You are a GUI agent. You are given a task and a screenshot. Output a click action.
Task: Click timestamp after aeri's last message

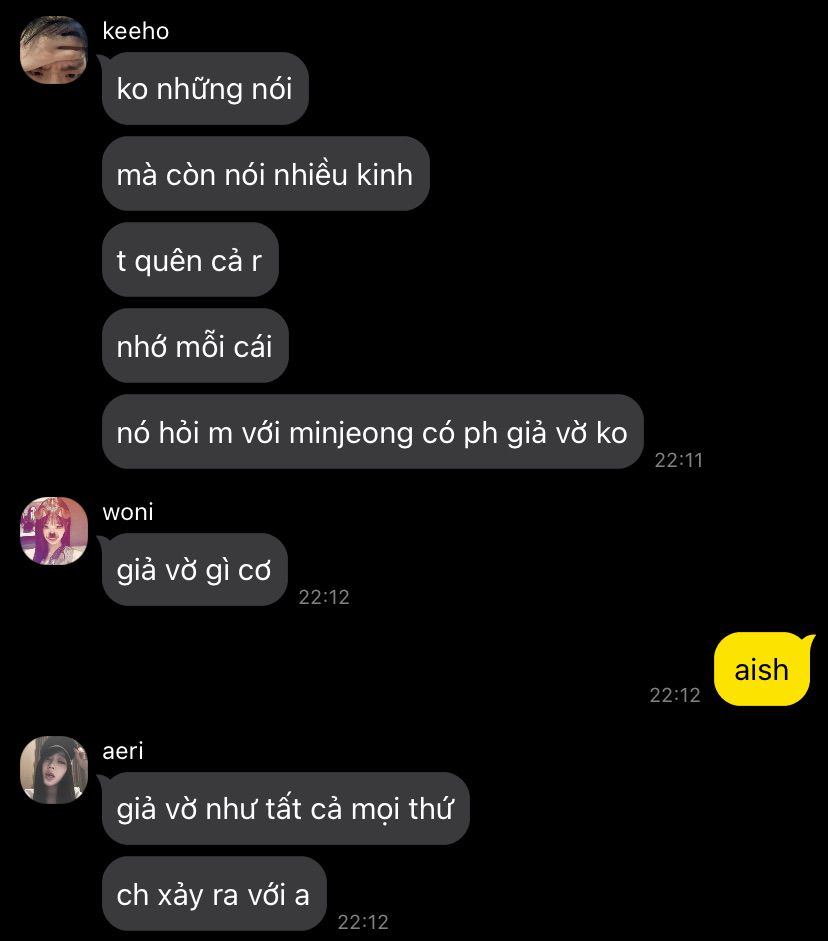[363, 921]
